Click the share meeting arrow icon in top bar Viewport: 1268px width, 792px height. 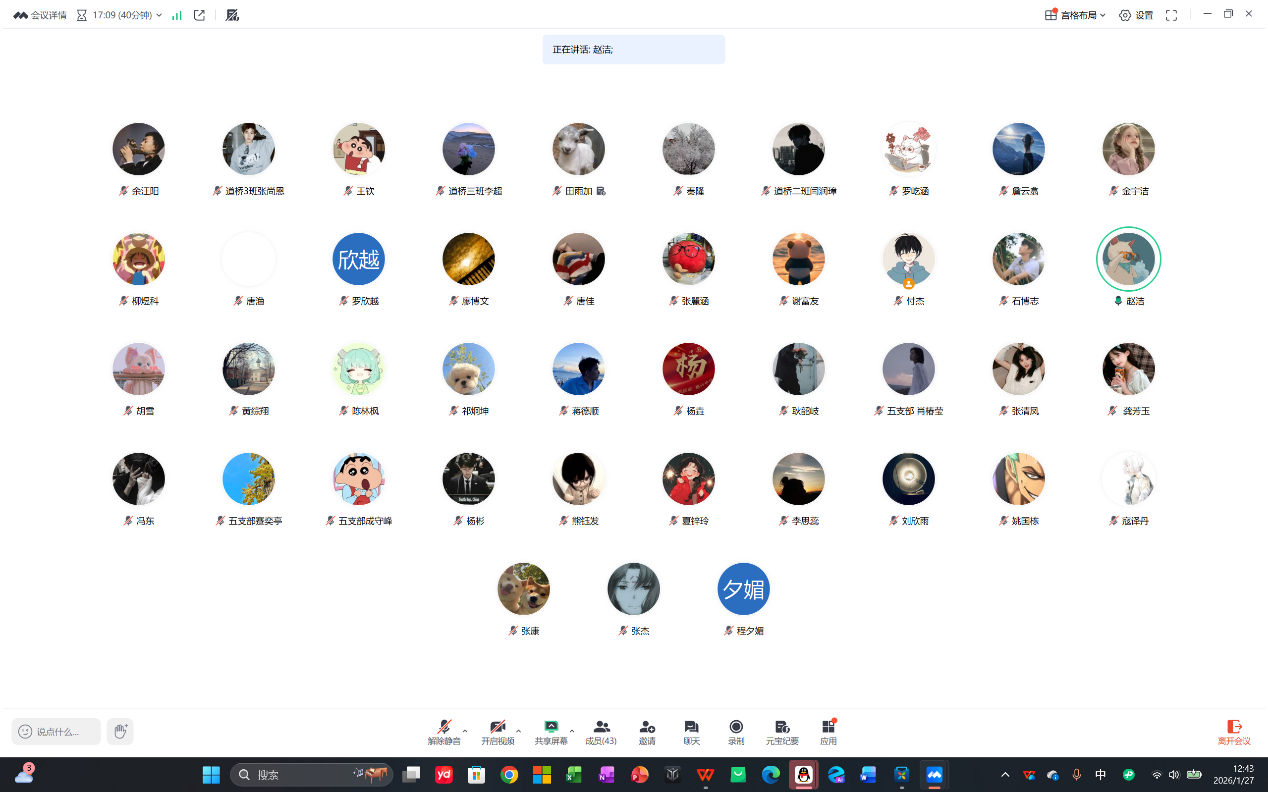199,15
